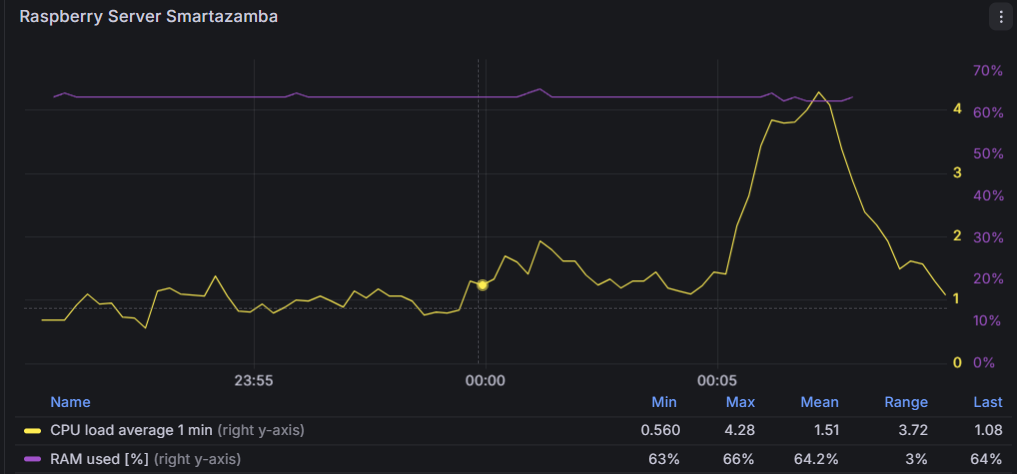
Task: Sort legend by Name column header
Action: tap(70, 402)
